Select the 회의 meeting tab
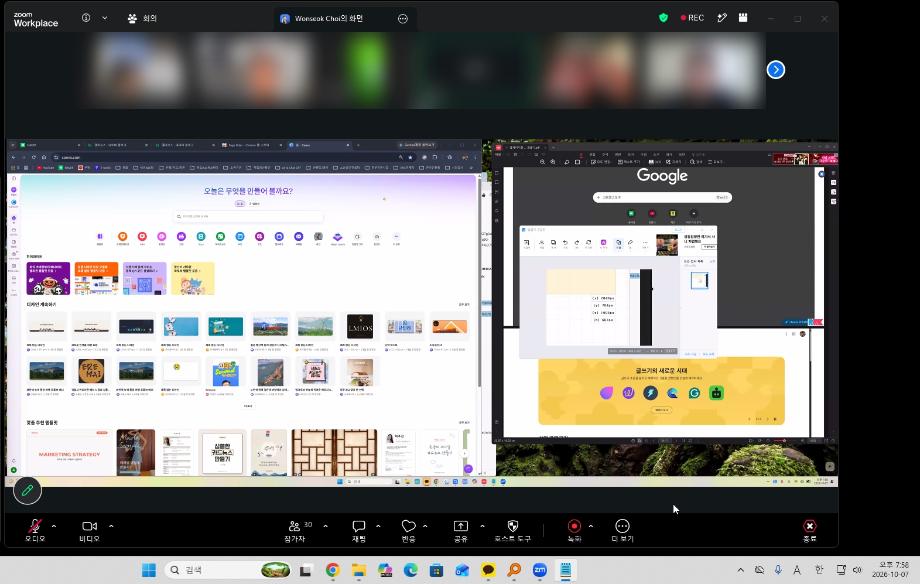 tap(143, 18)
